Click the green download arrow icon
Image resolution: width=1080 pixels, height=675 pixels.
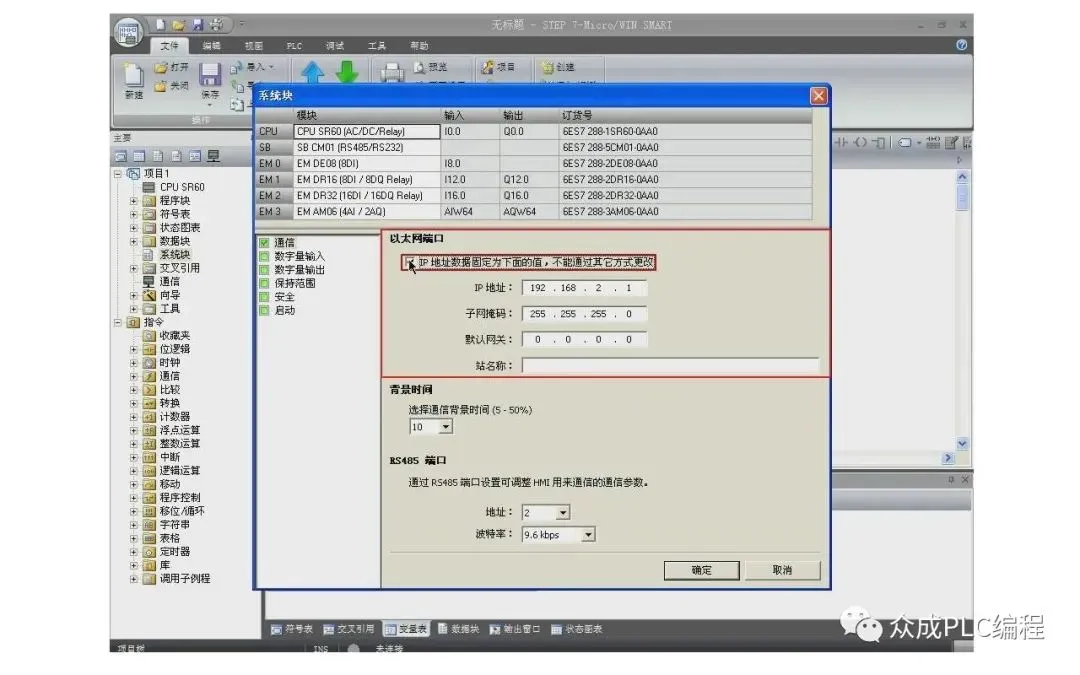coord(347,72)
